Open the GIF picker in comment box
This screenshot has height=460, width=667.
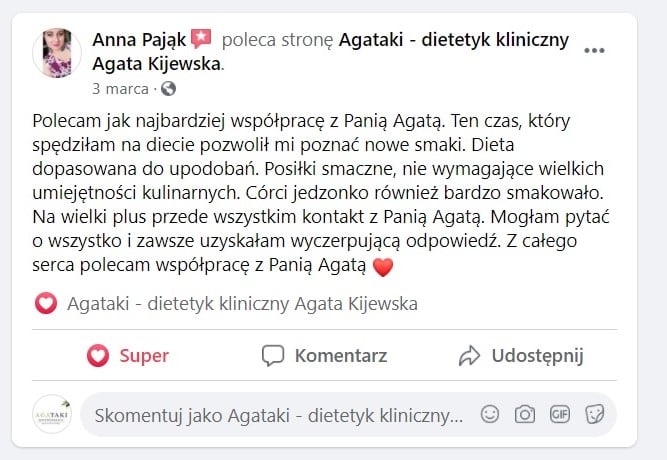click(559, 413)
